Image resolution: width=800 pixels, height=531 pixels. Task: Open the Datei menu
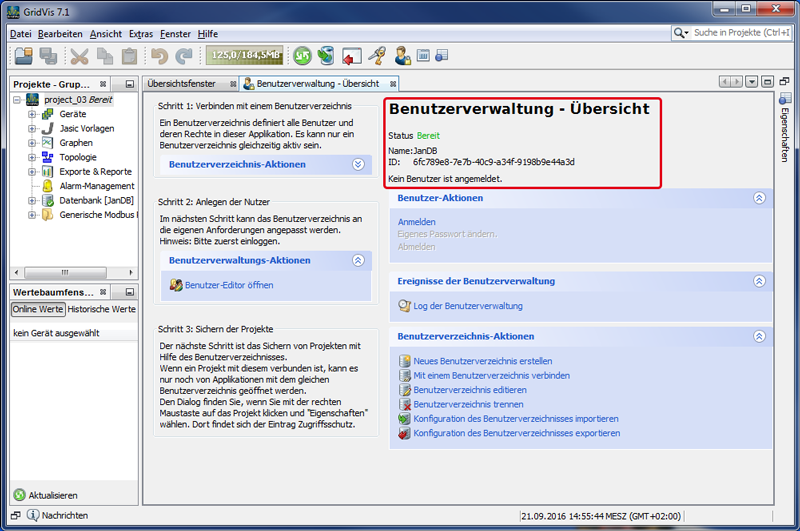coord(20,34)
